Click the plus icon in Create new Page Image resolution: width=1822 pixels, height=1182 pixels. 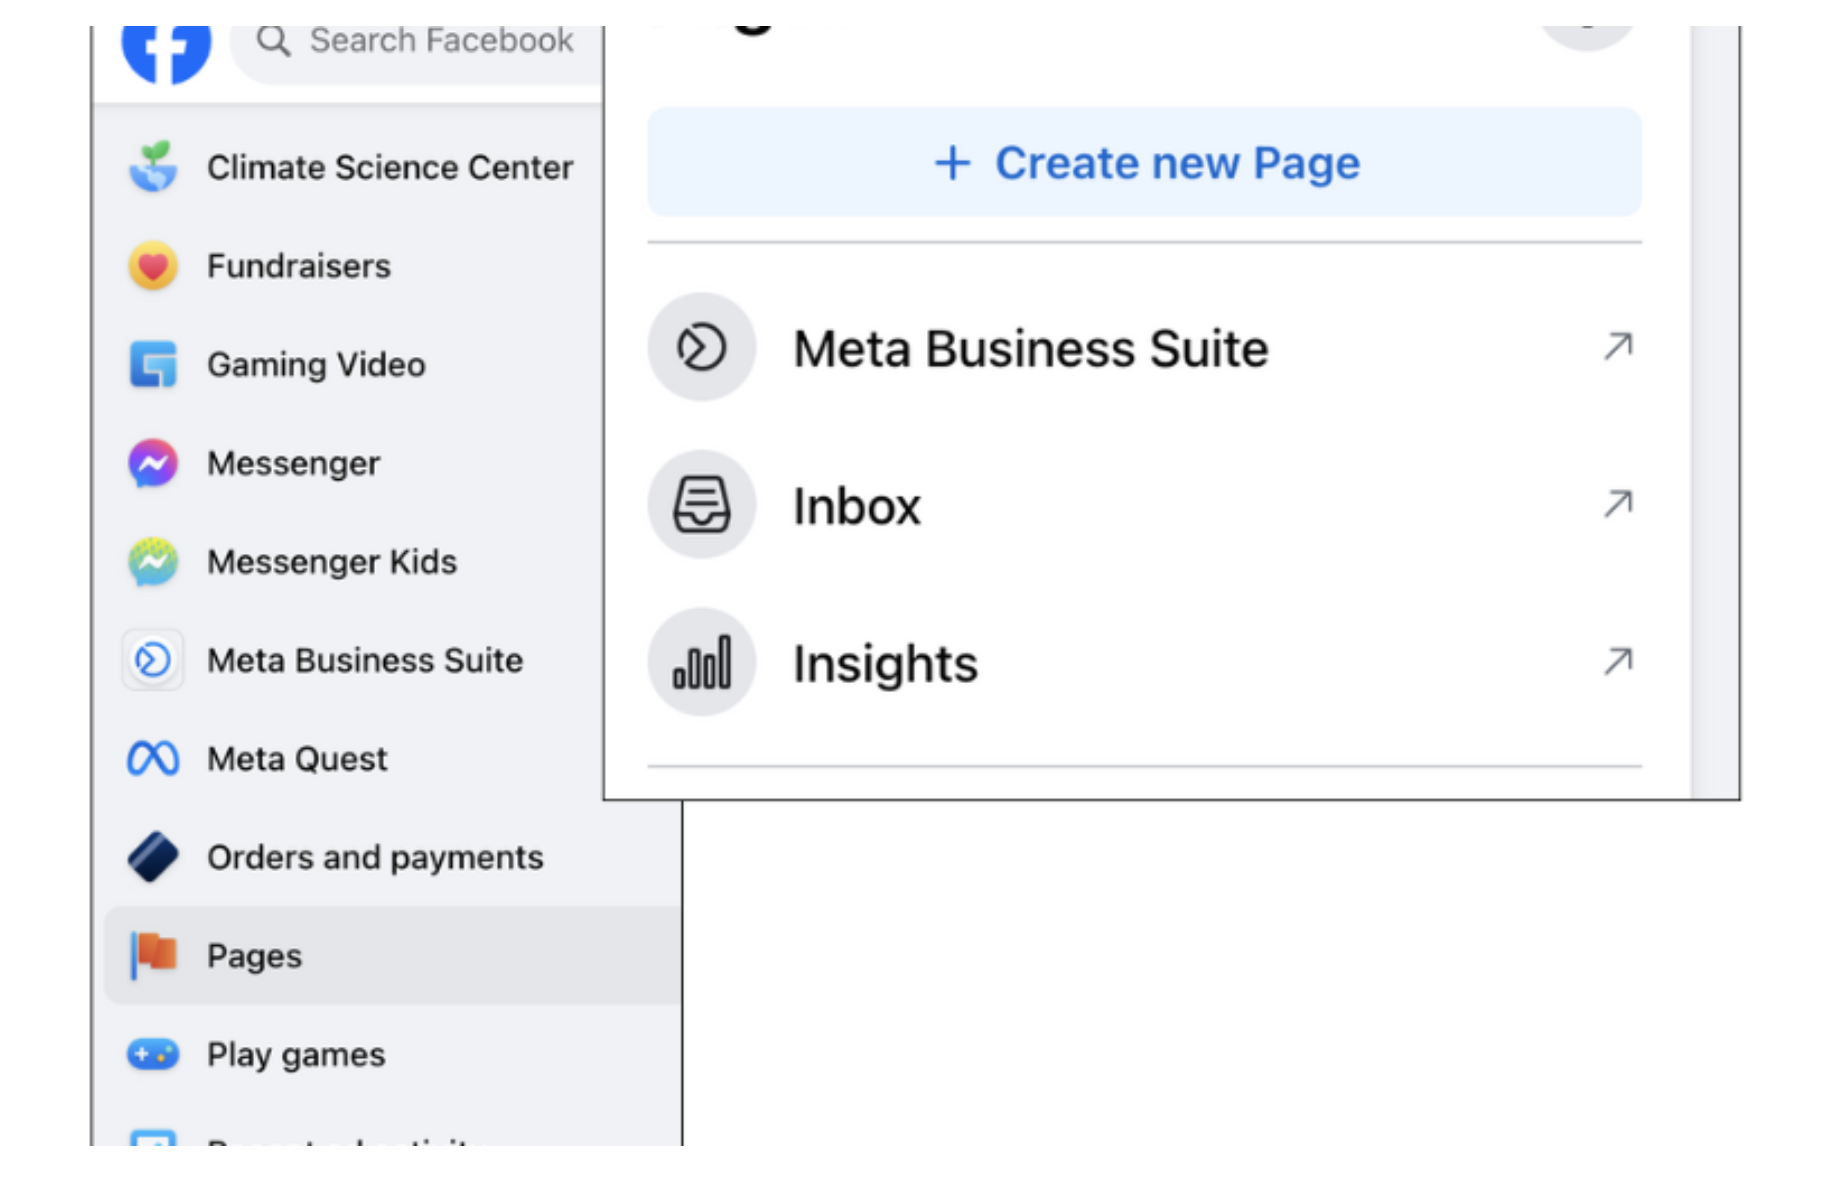click(x=953, y=163)
